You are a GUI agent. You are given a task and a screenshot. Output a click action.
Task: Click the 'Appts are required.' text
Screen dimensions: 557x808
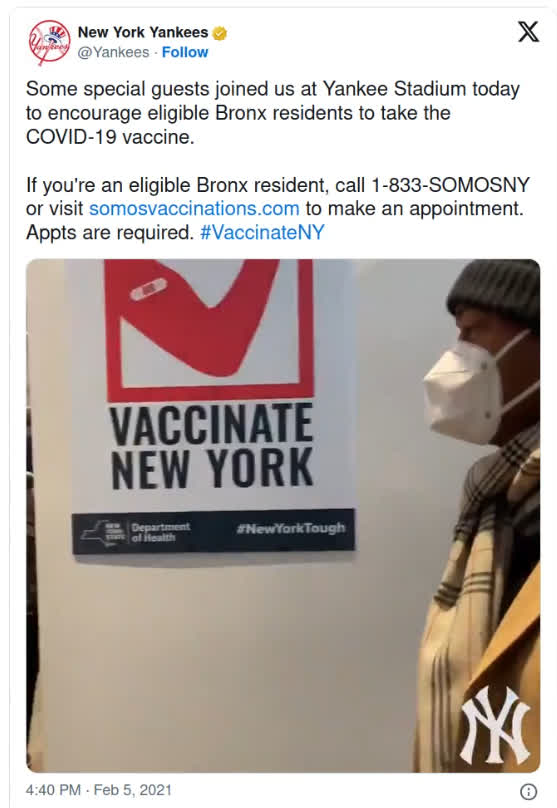[x=110, y=233]
